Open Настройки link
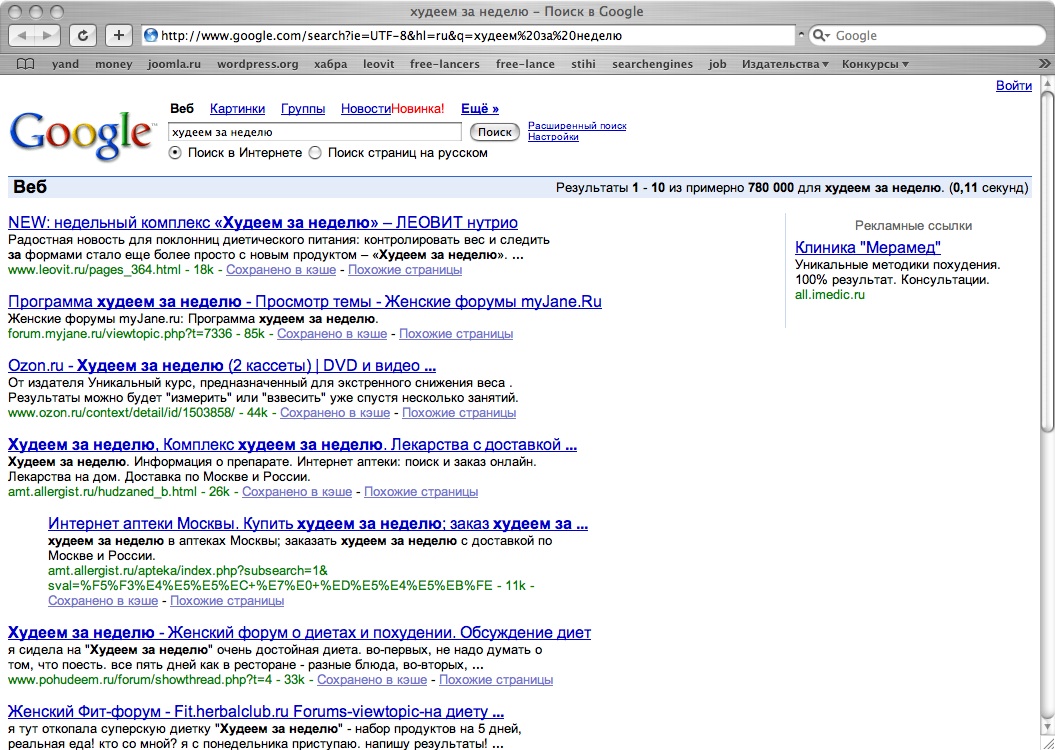The height and width of the screenshot is (750, 1055). (x=553, y=137)
